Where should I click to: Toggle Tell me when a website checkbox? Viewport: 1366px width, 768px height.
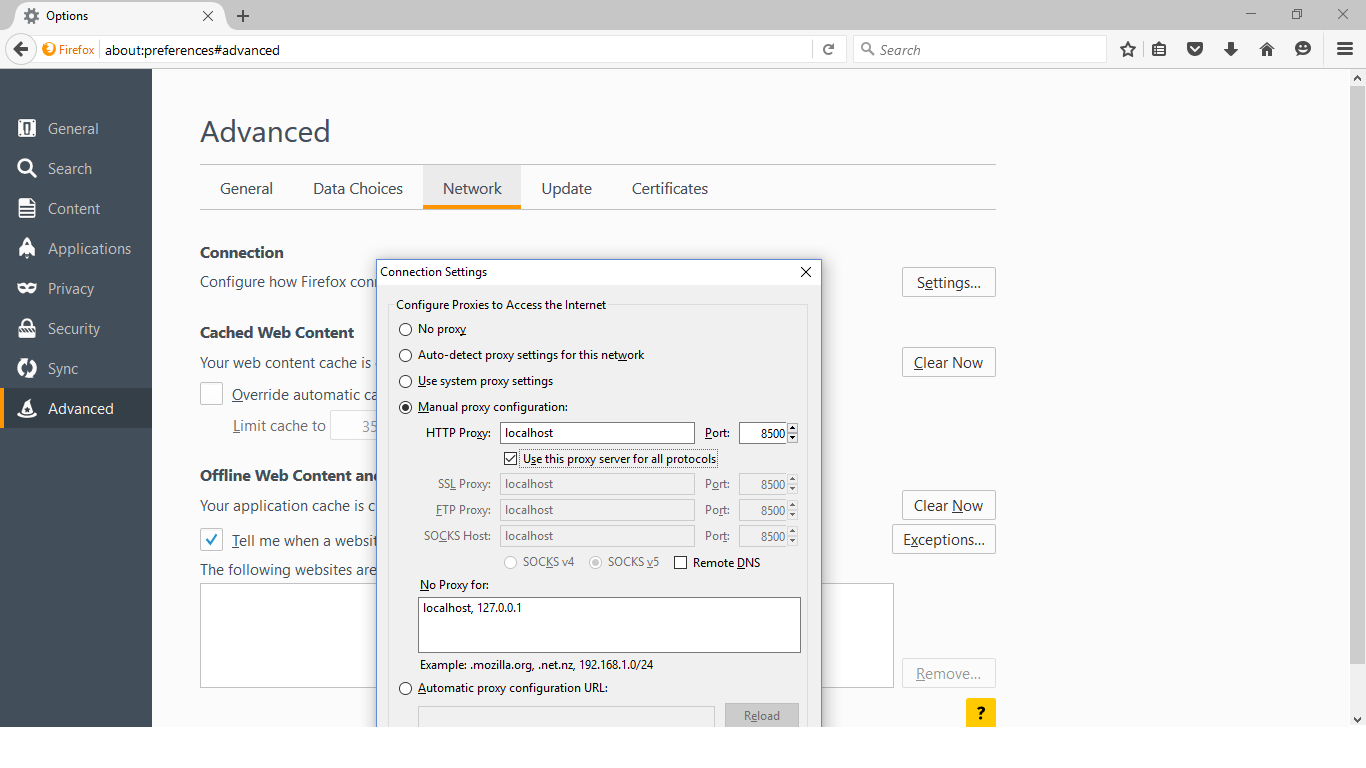coord(211,540)
